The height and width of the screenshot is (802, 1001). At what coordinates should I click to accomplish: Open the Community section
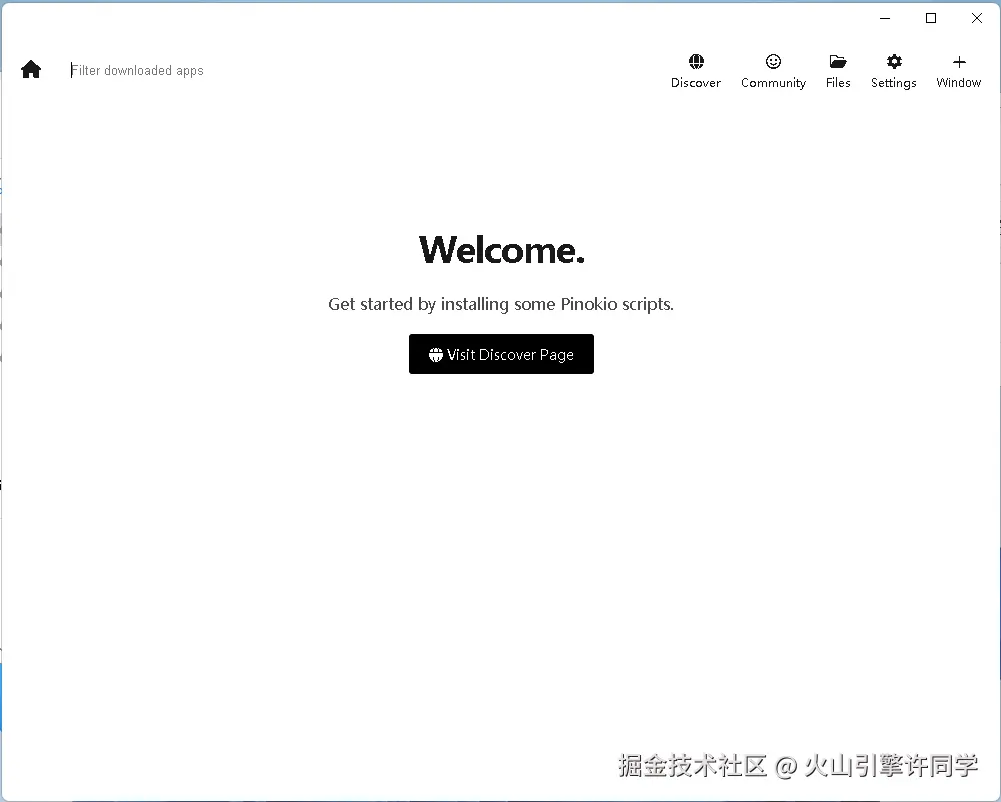773,71
